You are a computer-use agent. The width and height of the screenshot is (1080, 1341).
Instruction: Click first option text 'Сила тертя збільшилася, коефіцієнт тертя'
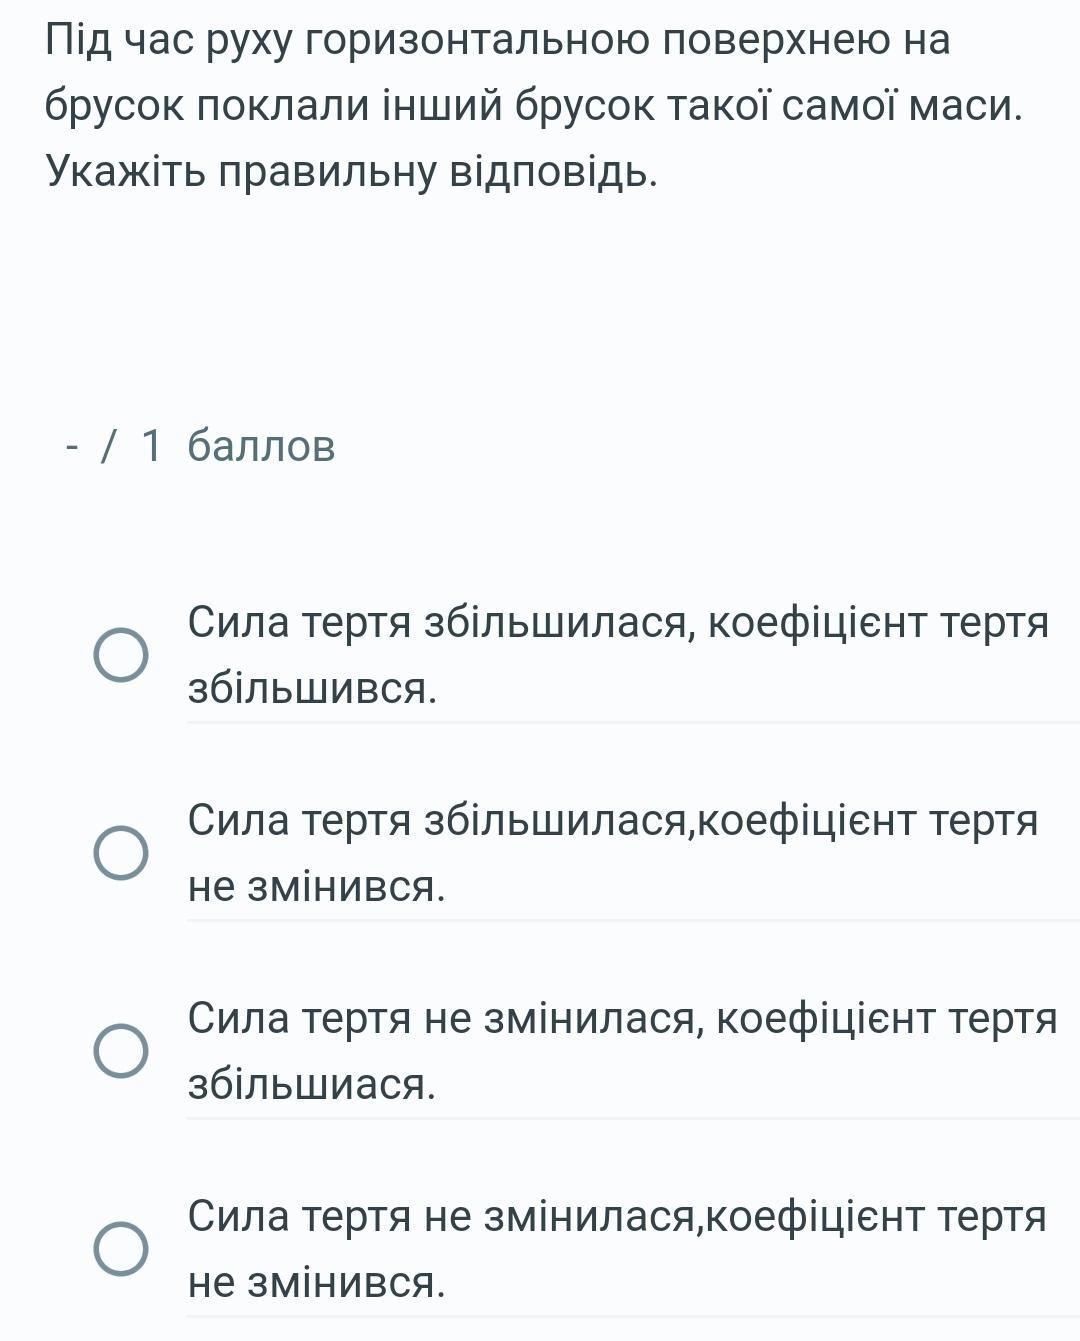coord(618,622)
